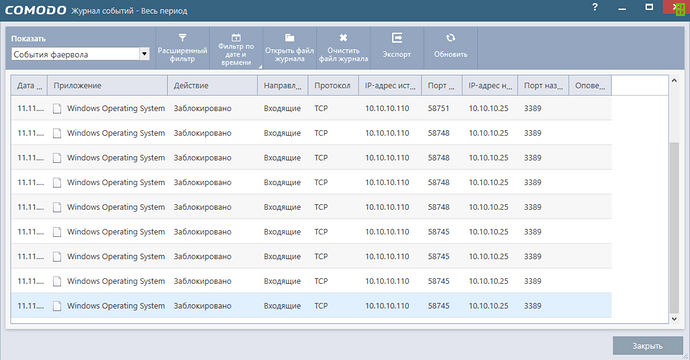Open the help question mark icon
The width and height of the screenshot is (690, 360).
[595, 7]
